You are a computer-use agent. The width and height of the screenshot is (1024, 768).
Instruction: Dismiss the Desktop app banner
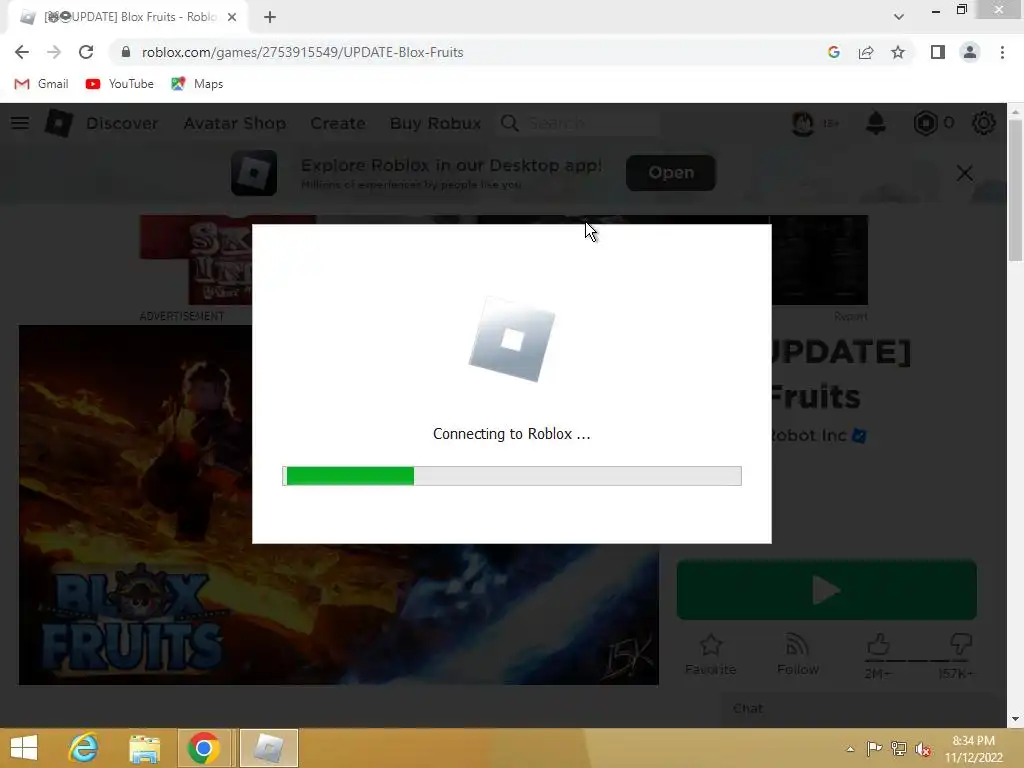965,173
